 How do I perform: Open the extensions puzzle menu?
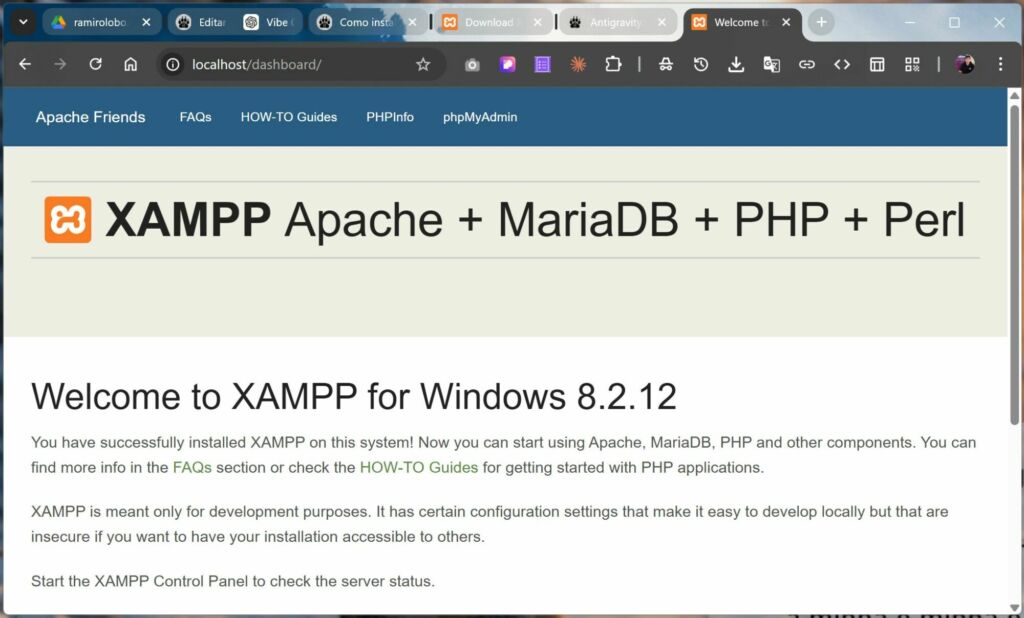pos(613,64)
